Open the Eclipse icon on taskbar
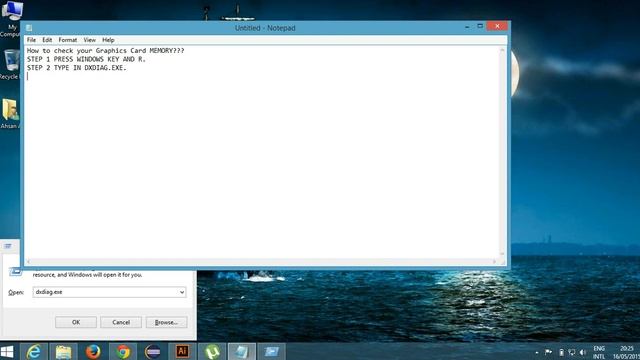The height and width of the screenshot is (360, 640). pyautogui.click(x=153, y=351)
